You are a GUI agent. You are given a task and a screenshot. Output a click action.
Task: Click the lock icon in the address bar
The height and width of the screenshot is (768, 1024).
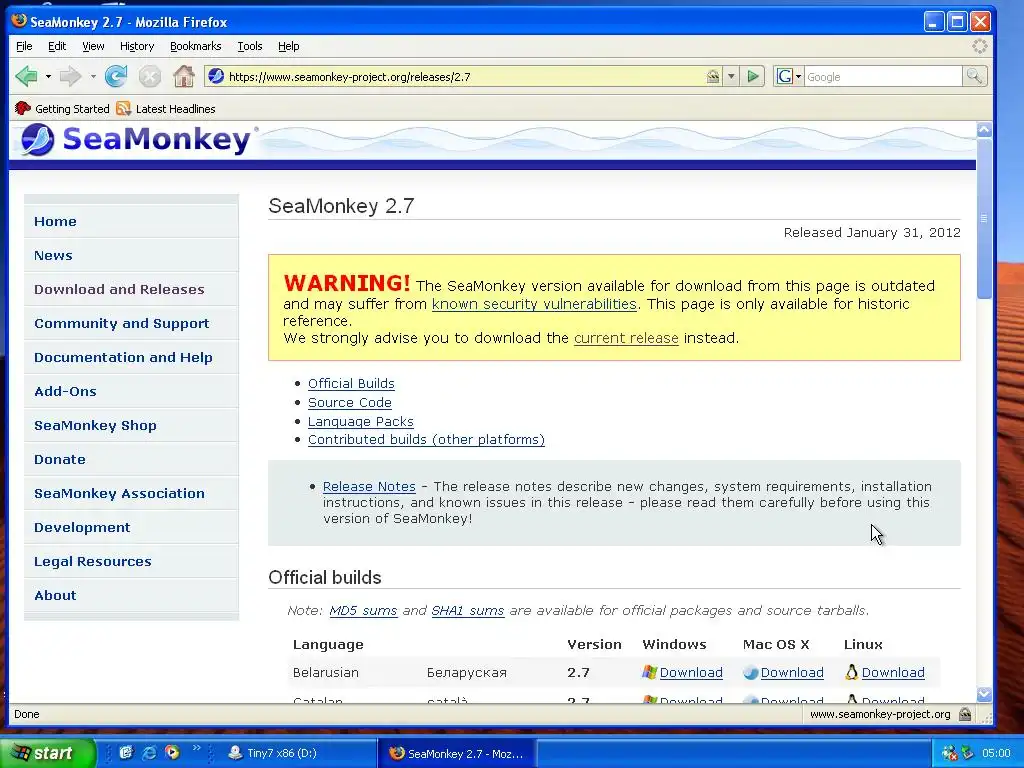(x=712, y=76)
